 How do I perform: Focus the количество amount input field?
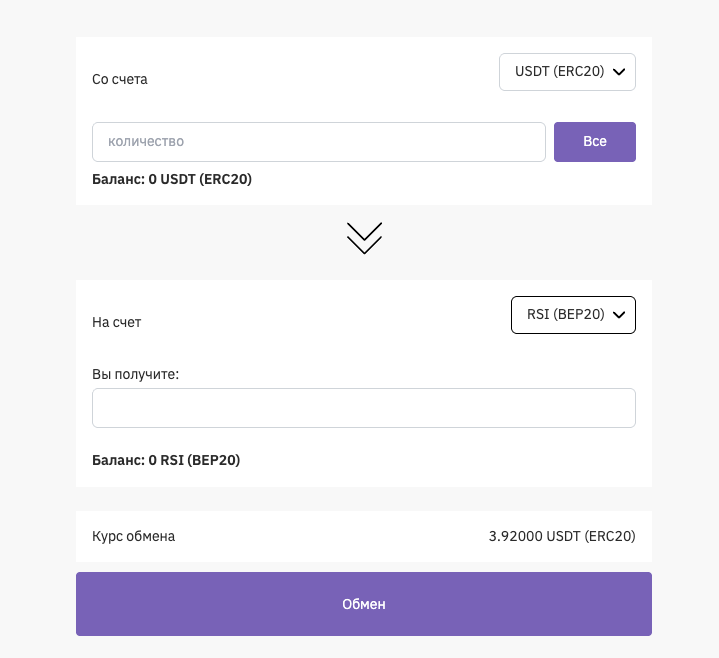click(318, 142)
